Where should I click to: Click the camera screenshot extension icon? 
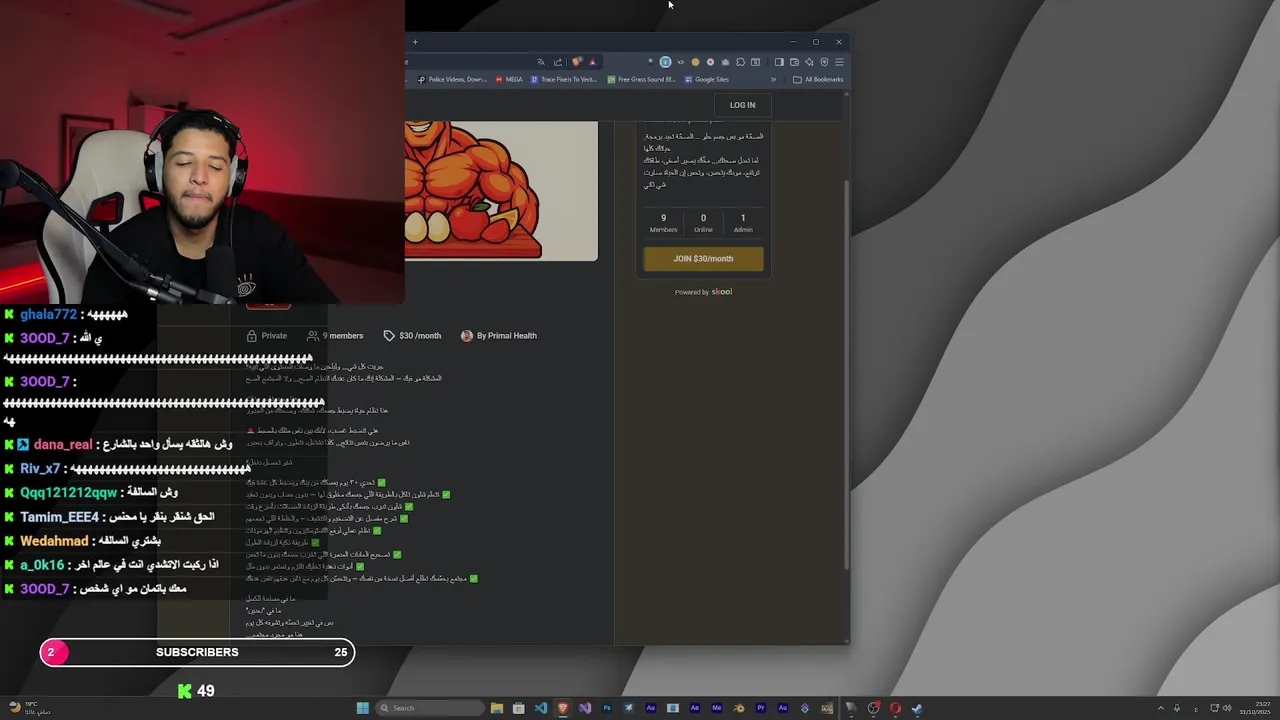pyautogui.click(x=725, y=62)
